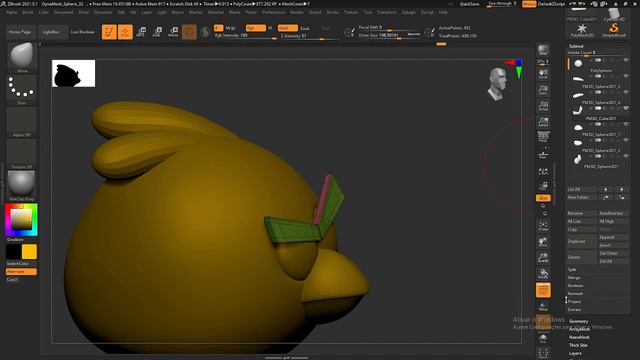This screenshot has width=640, height=360.
Task: Select the PolyMesh3D star tool
Action: [x=582, y=30]
